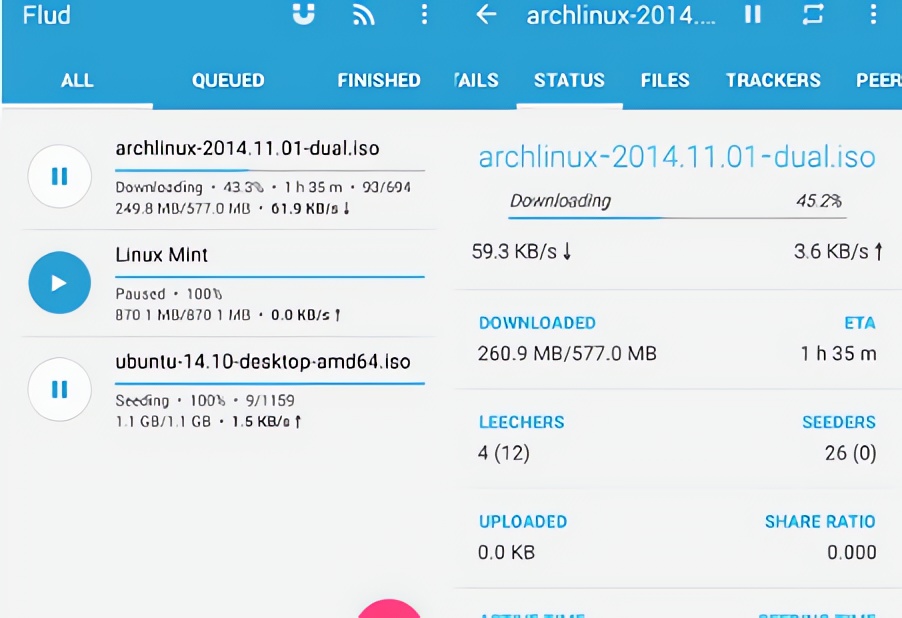Toggle sequential download loop icon

tap(813, 15)
